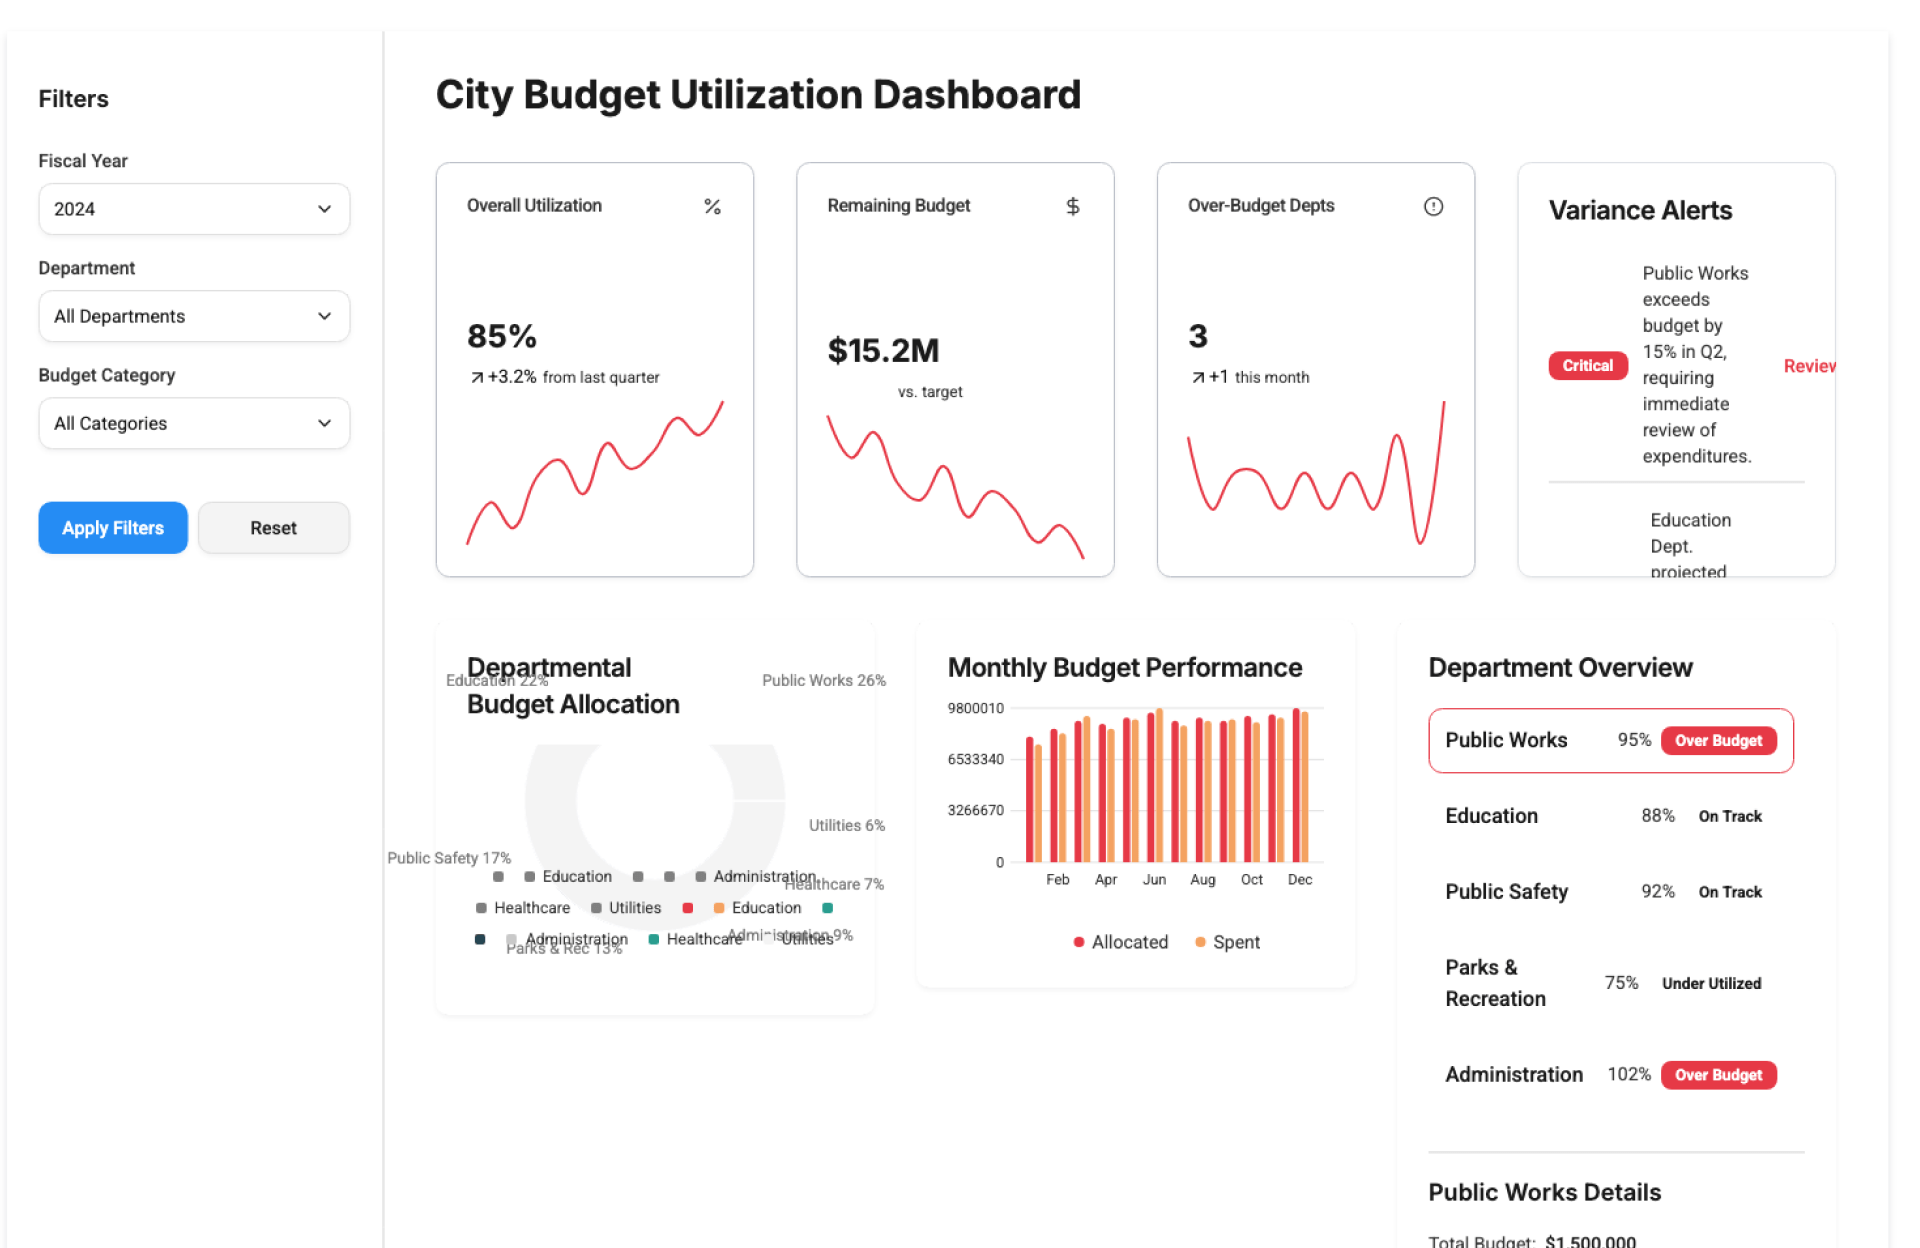Viewport: 1920px width, 1248px height.
Task: Toggle the Allocated series in the chart legend
Action: click(1129, 942)
